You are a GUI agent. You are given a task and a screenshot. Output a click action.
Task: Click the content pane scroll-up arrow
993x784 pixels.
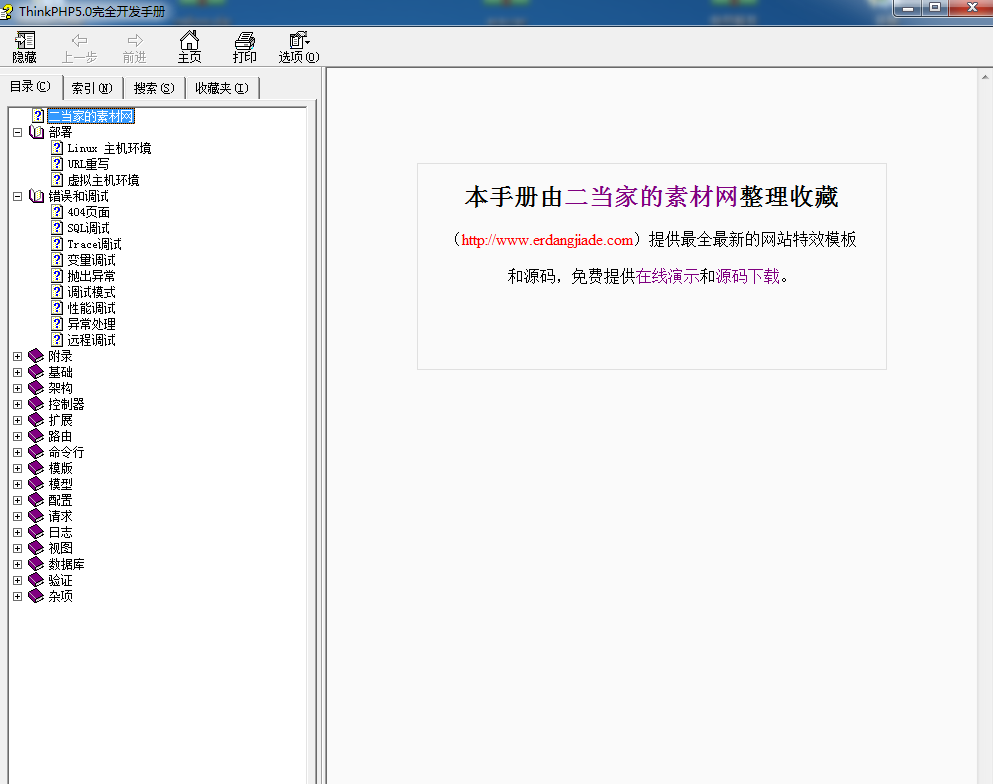click(x=985, y=77)
